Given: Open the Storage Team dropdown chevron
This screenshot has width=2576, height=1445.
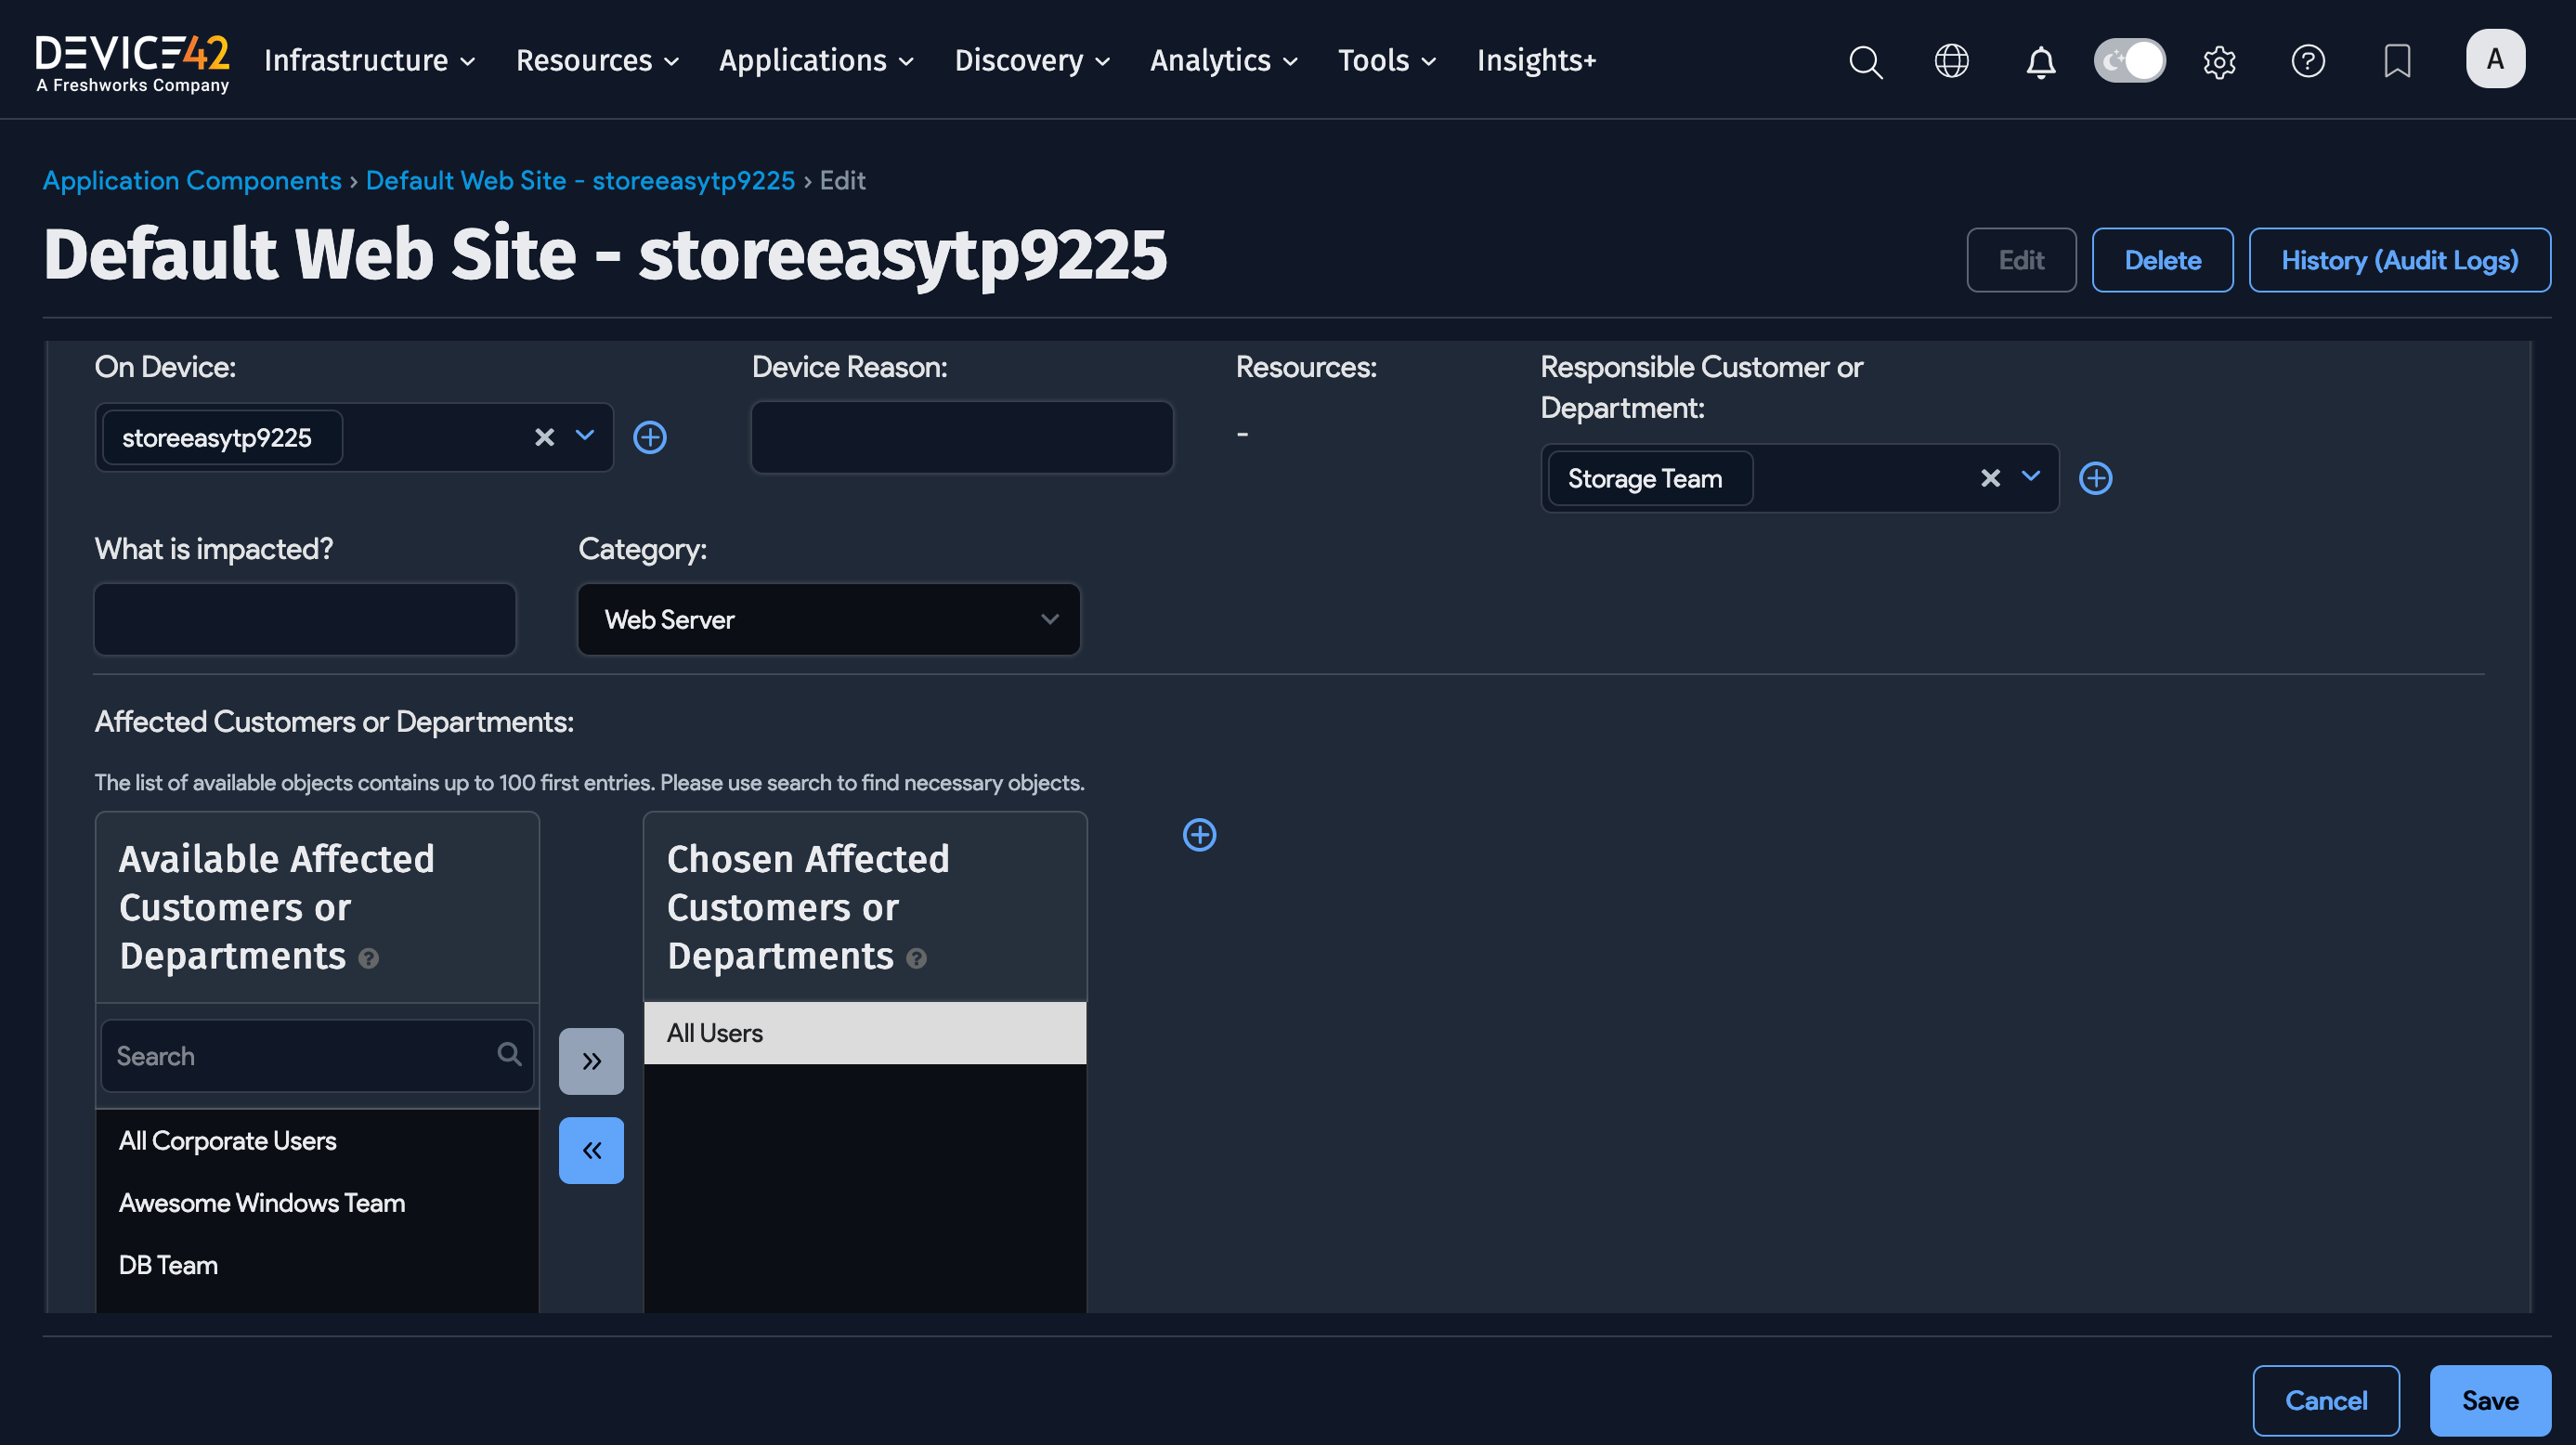Looking at the screenshot, I should coord(2031,478).
